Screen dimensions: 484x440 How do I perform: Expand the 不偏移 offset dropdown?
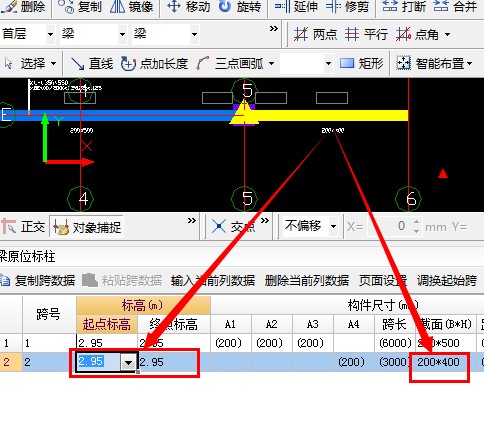(x=333, y=227)
